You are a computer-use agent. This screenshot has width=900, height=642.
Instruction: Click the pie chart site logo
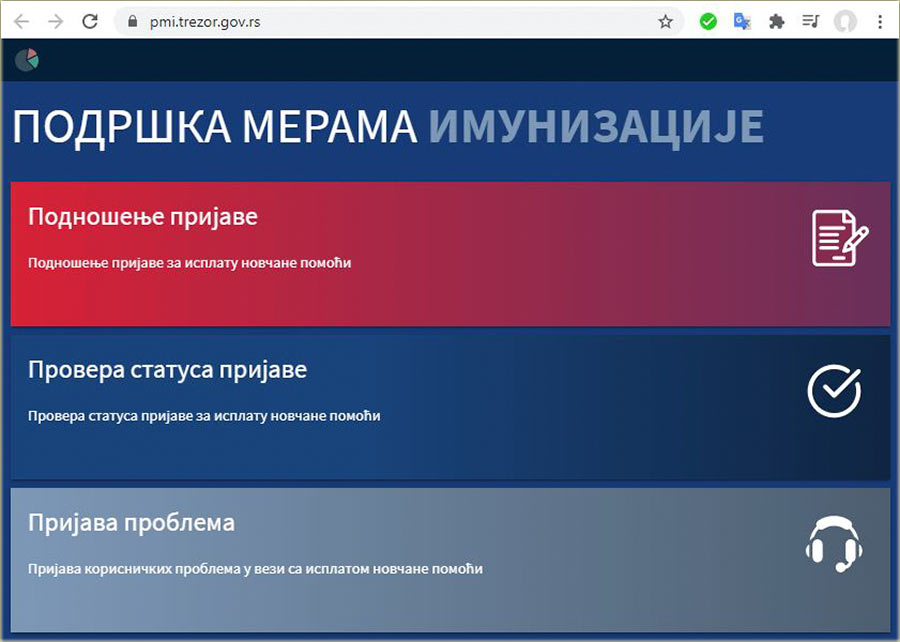(x=27, y=58)
